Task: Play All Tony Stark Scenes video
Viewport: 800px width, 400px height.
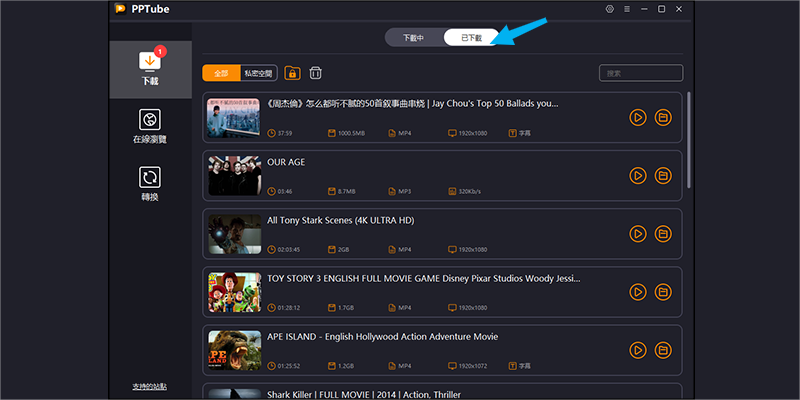Action: [638, 234]
